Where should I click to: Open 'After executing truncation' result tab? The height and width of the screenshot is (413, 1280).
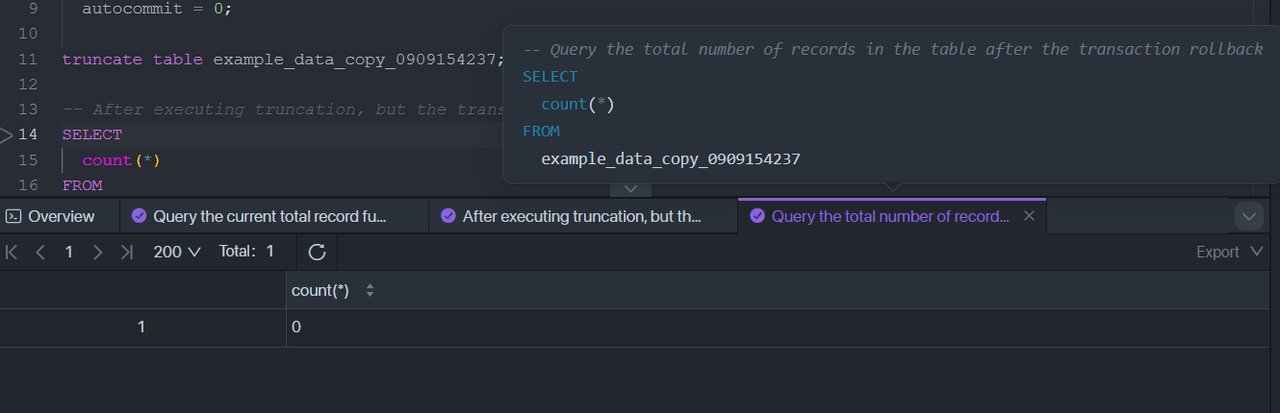coord(569,216)
